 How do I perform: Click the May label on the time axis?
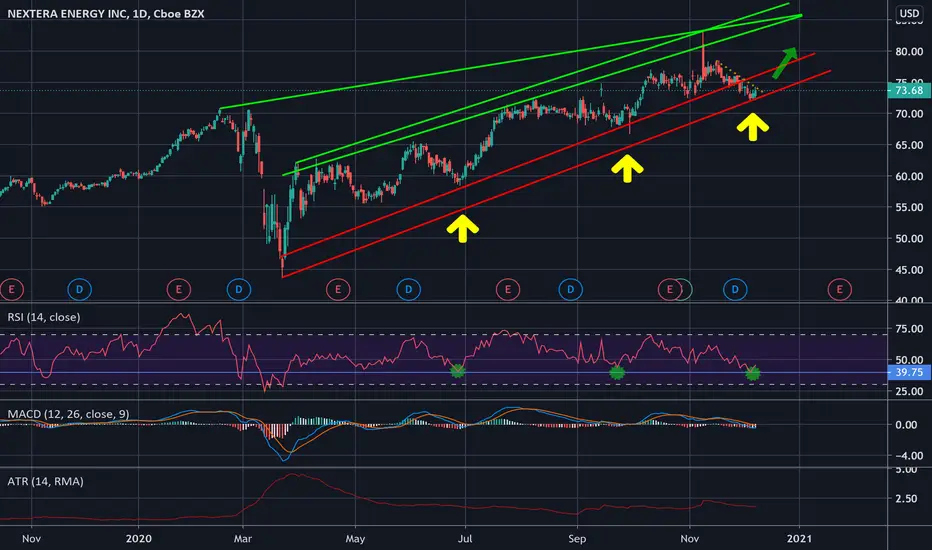coord(355,539)
